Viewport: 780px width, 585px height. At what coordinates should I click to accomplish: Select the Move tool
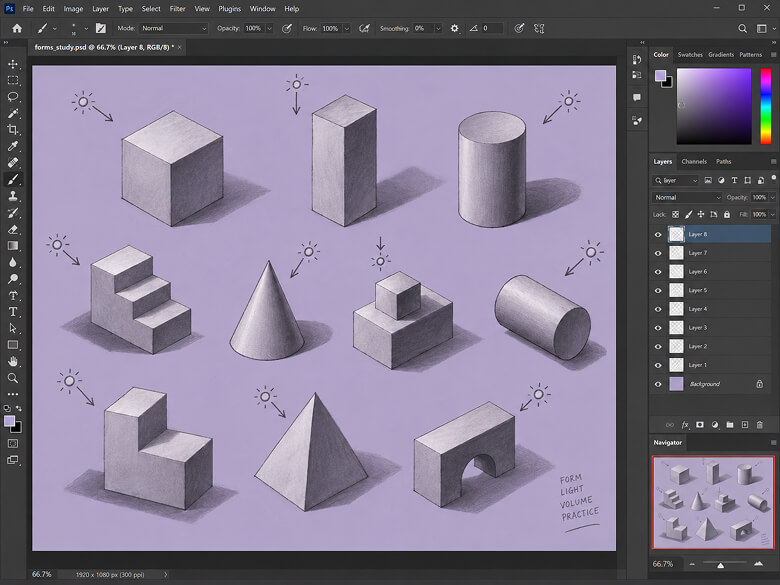click(13, 64)
